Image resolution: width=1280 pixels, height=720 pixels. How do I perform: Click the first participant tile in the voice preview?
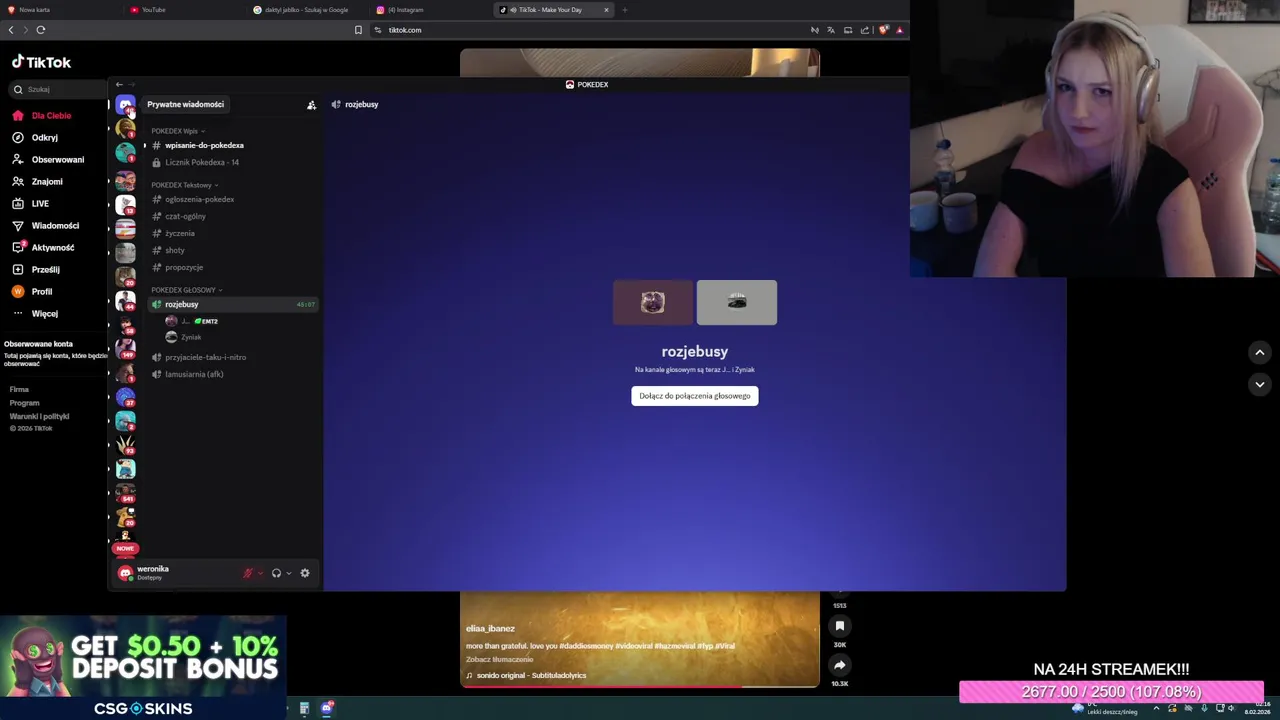[653, 302]
